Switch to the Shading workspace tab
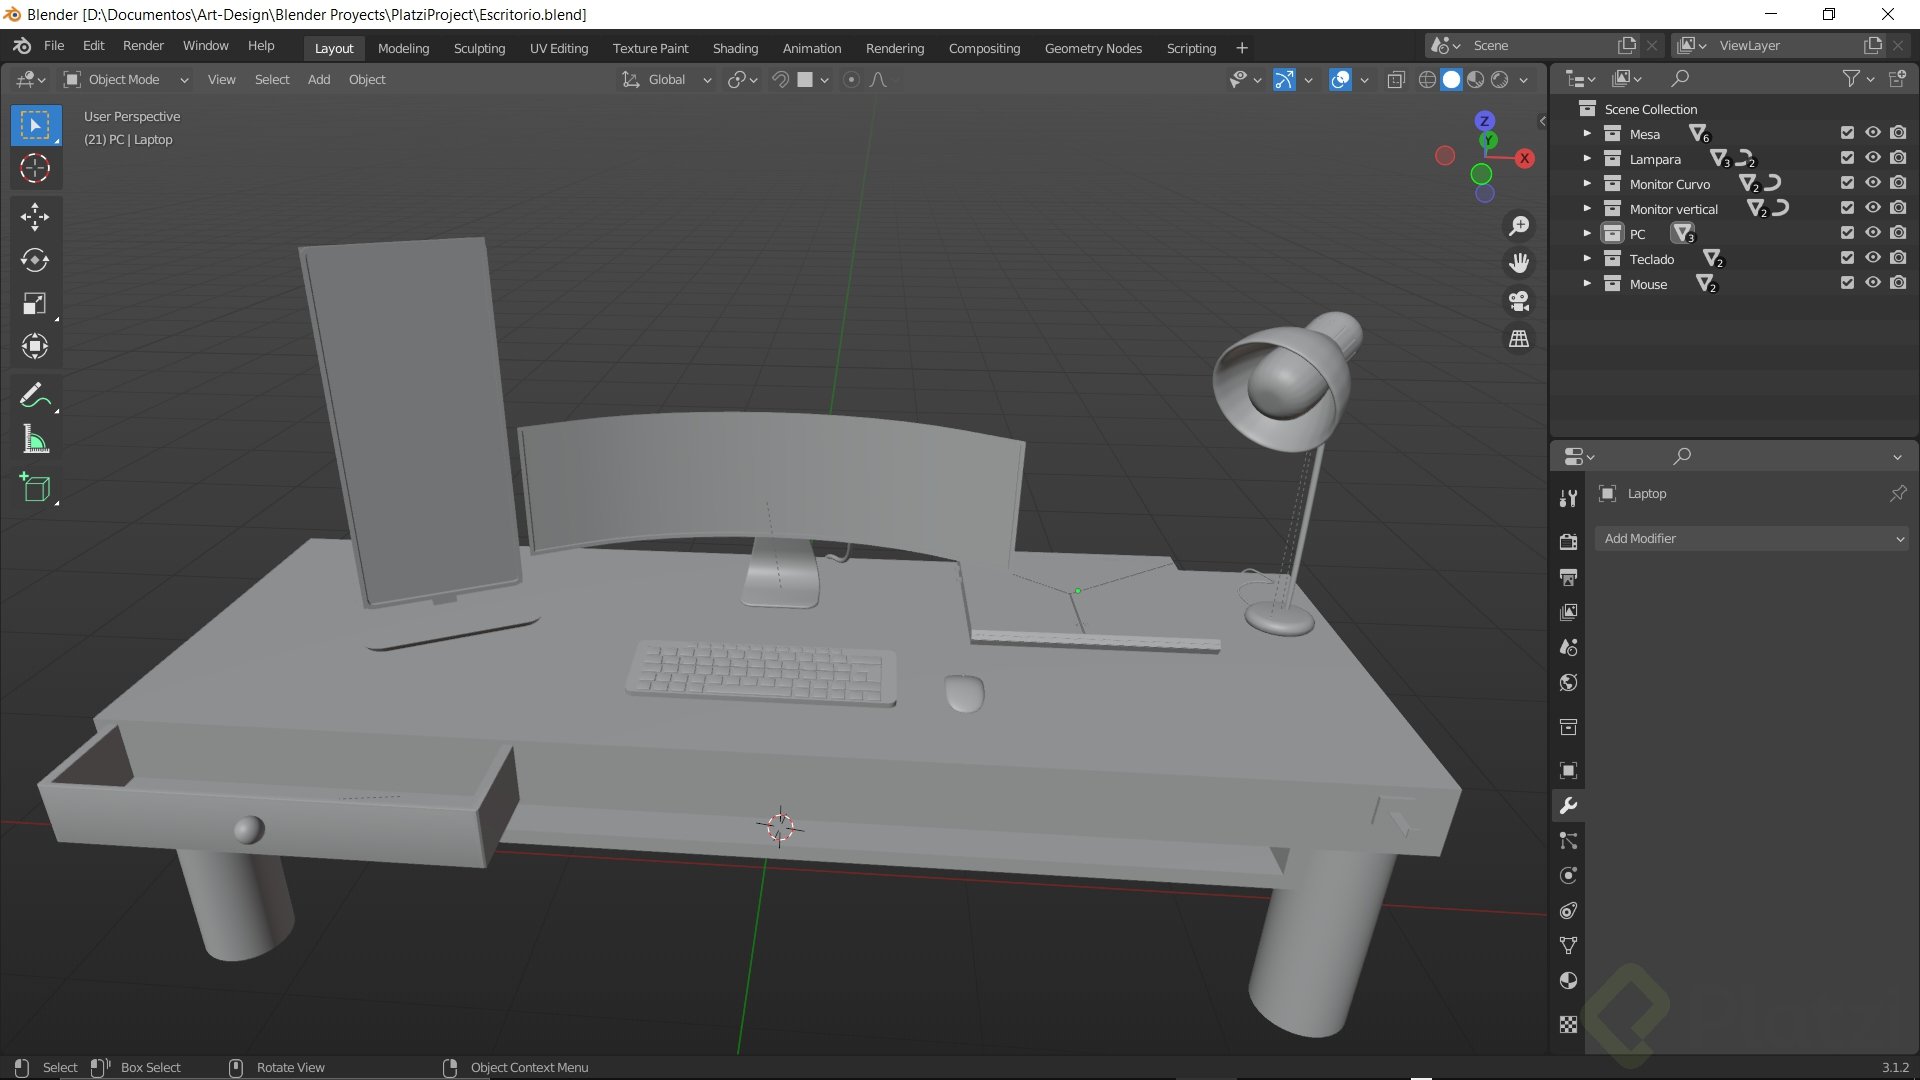 tap(735, 48)
